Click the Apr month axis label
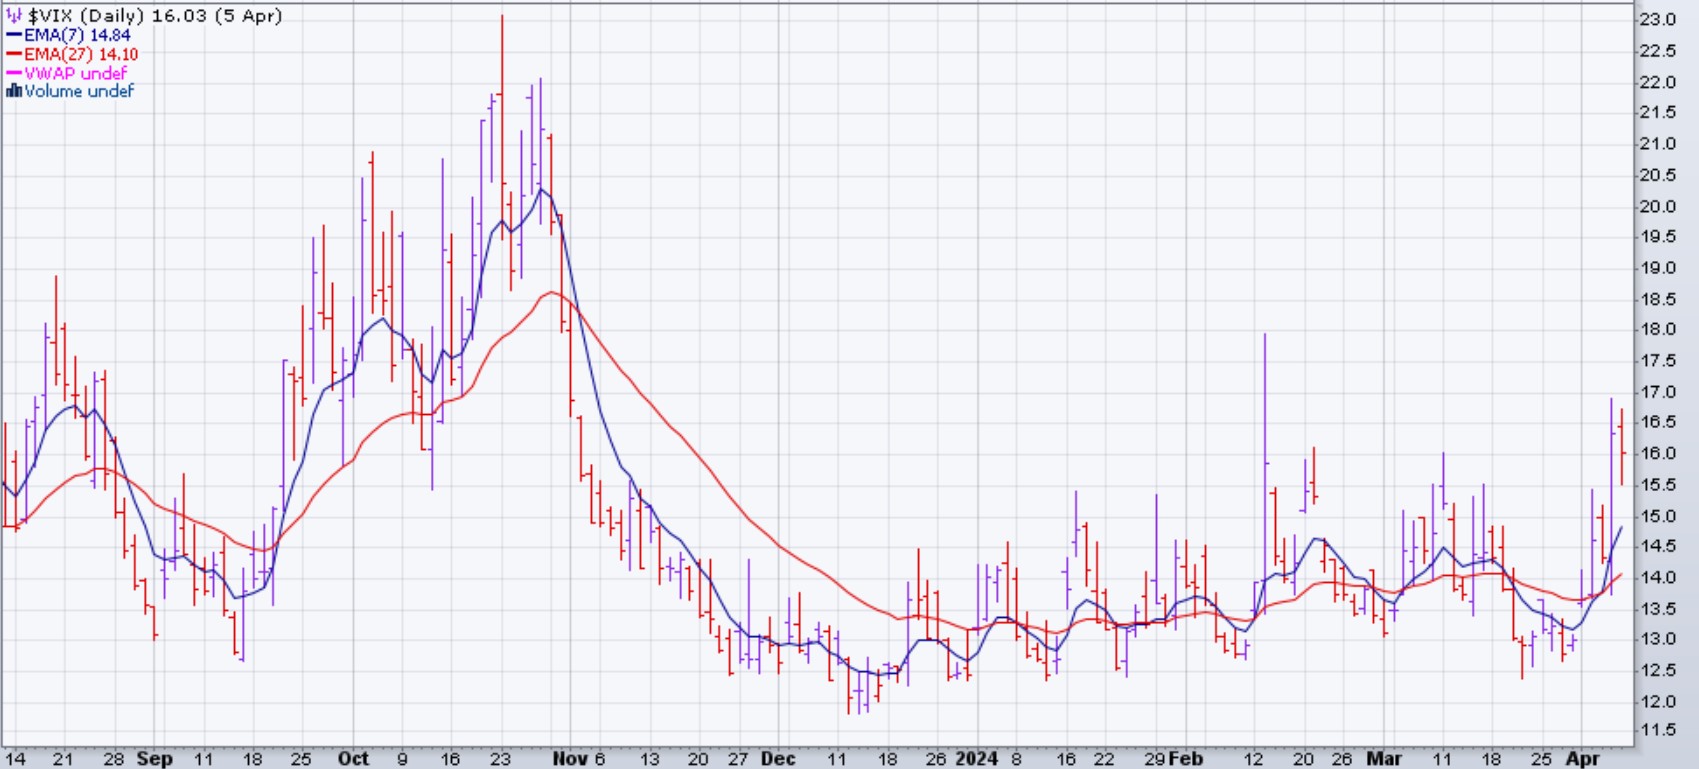Image resolution: width=1699 pixels, height=769 pixels. point(1583,758)
